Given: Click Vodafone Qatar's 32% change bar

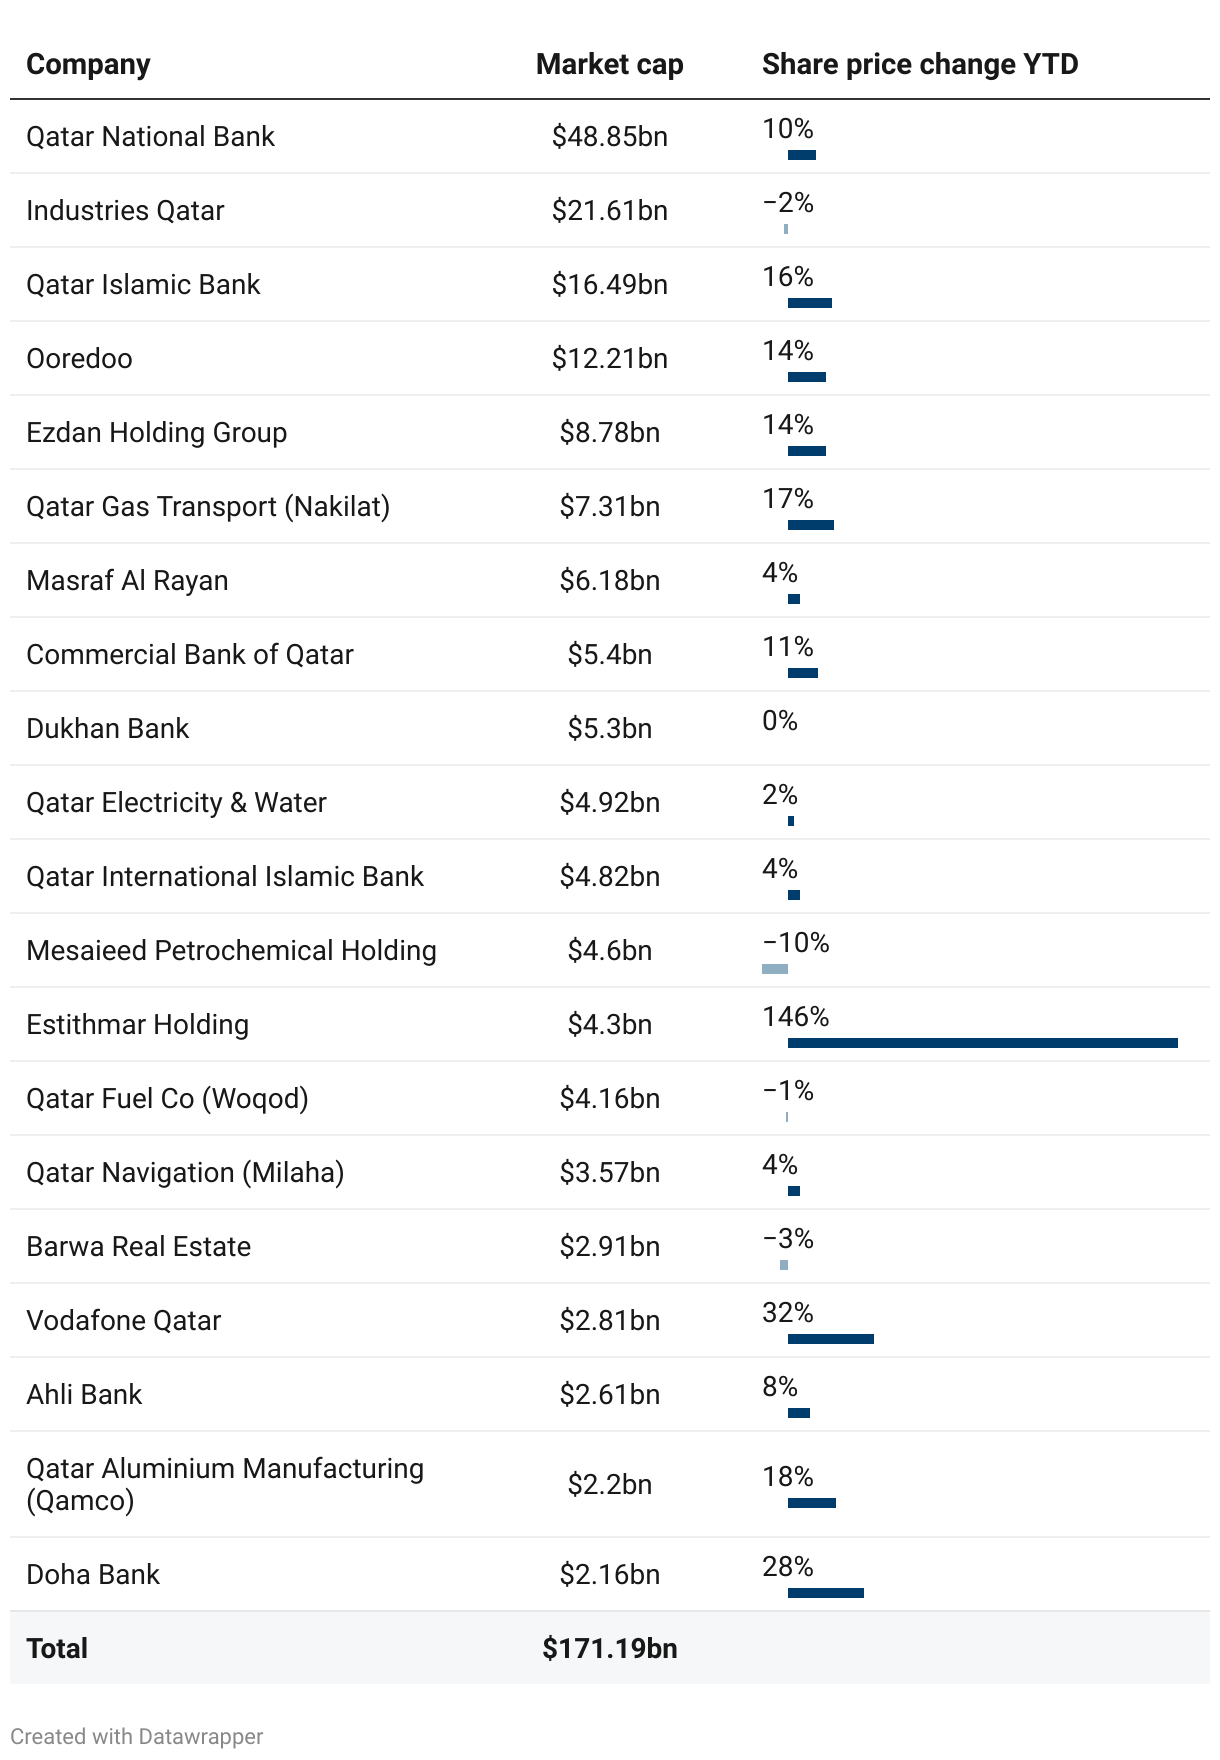Looking at the screenshot, I should click(831, 1339).
